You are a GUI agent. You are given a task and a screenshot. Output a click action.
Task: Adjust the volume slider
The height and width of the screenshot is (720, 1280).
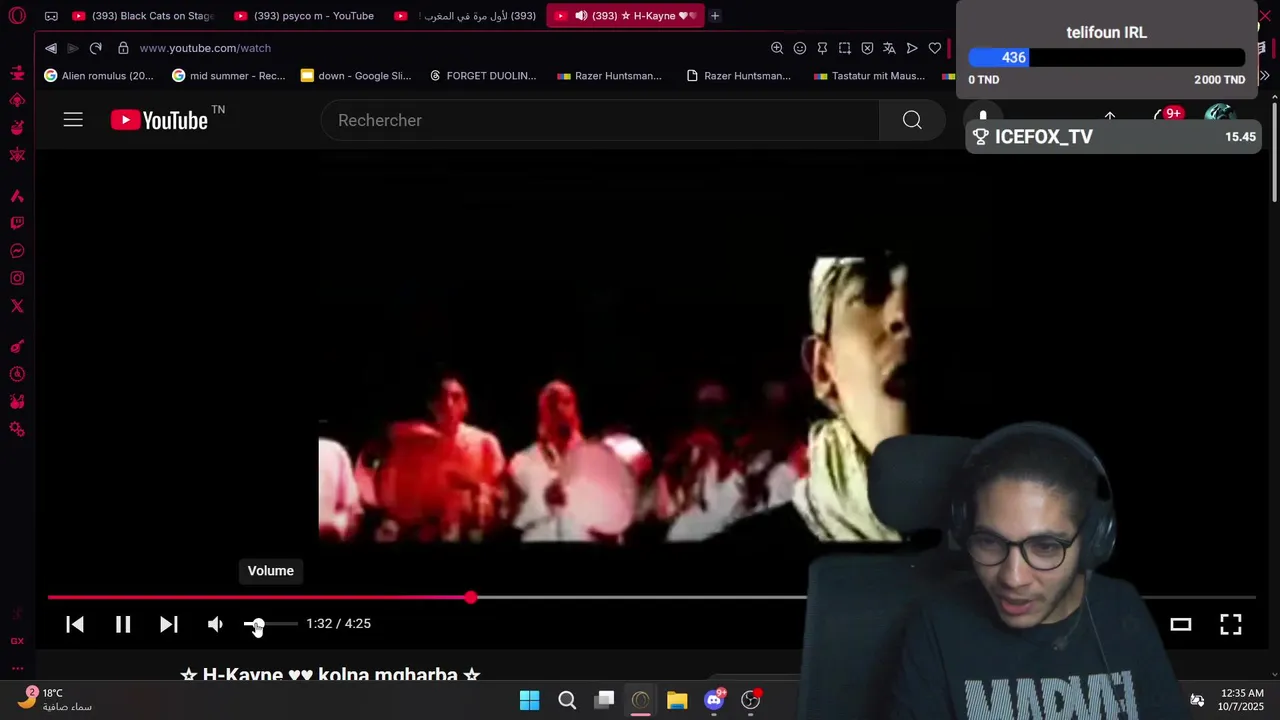(x=270, y=624)
